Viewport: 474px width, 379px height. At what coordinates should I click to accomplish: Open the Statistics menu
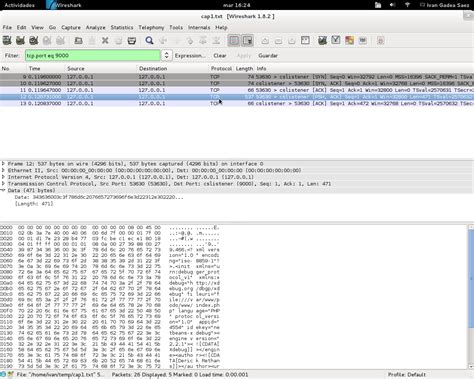[x=122, y=27]
